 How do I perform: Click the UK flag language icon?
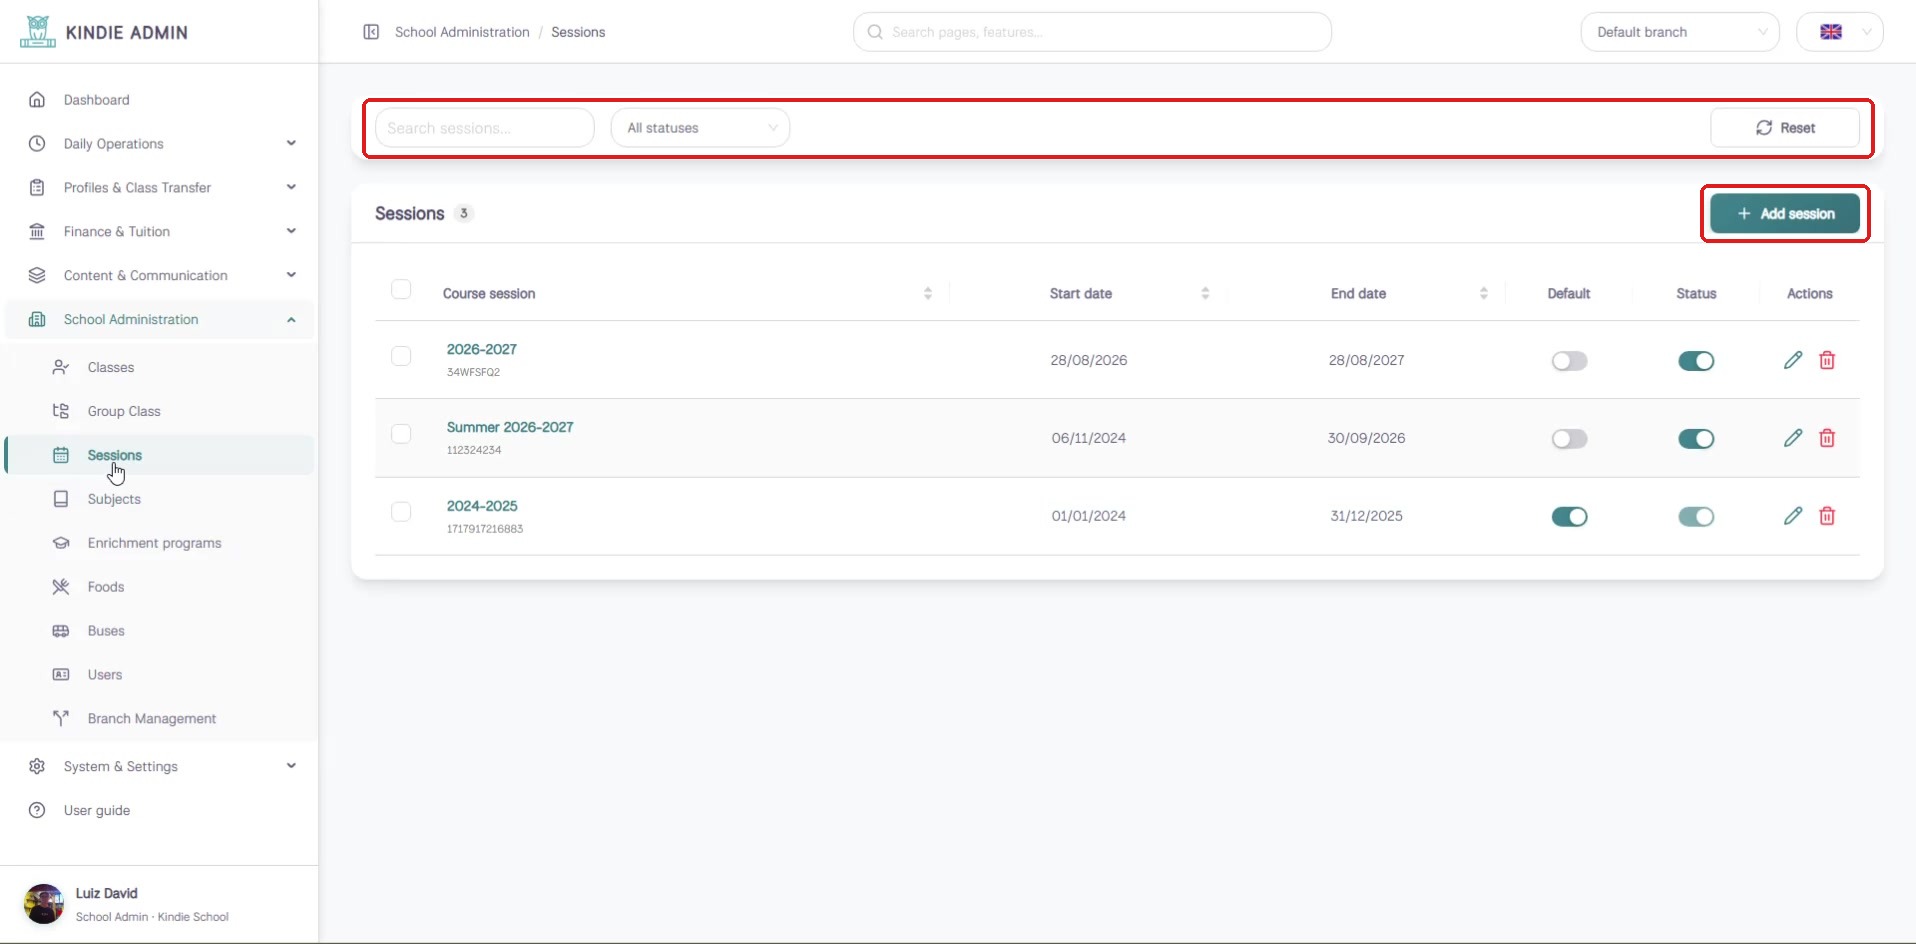pos(1831,32)
